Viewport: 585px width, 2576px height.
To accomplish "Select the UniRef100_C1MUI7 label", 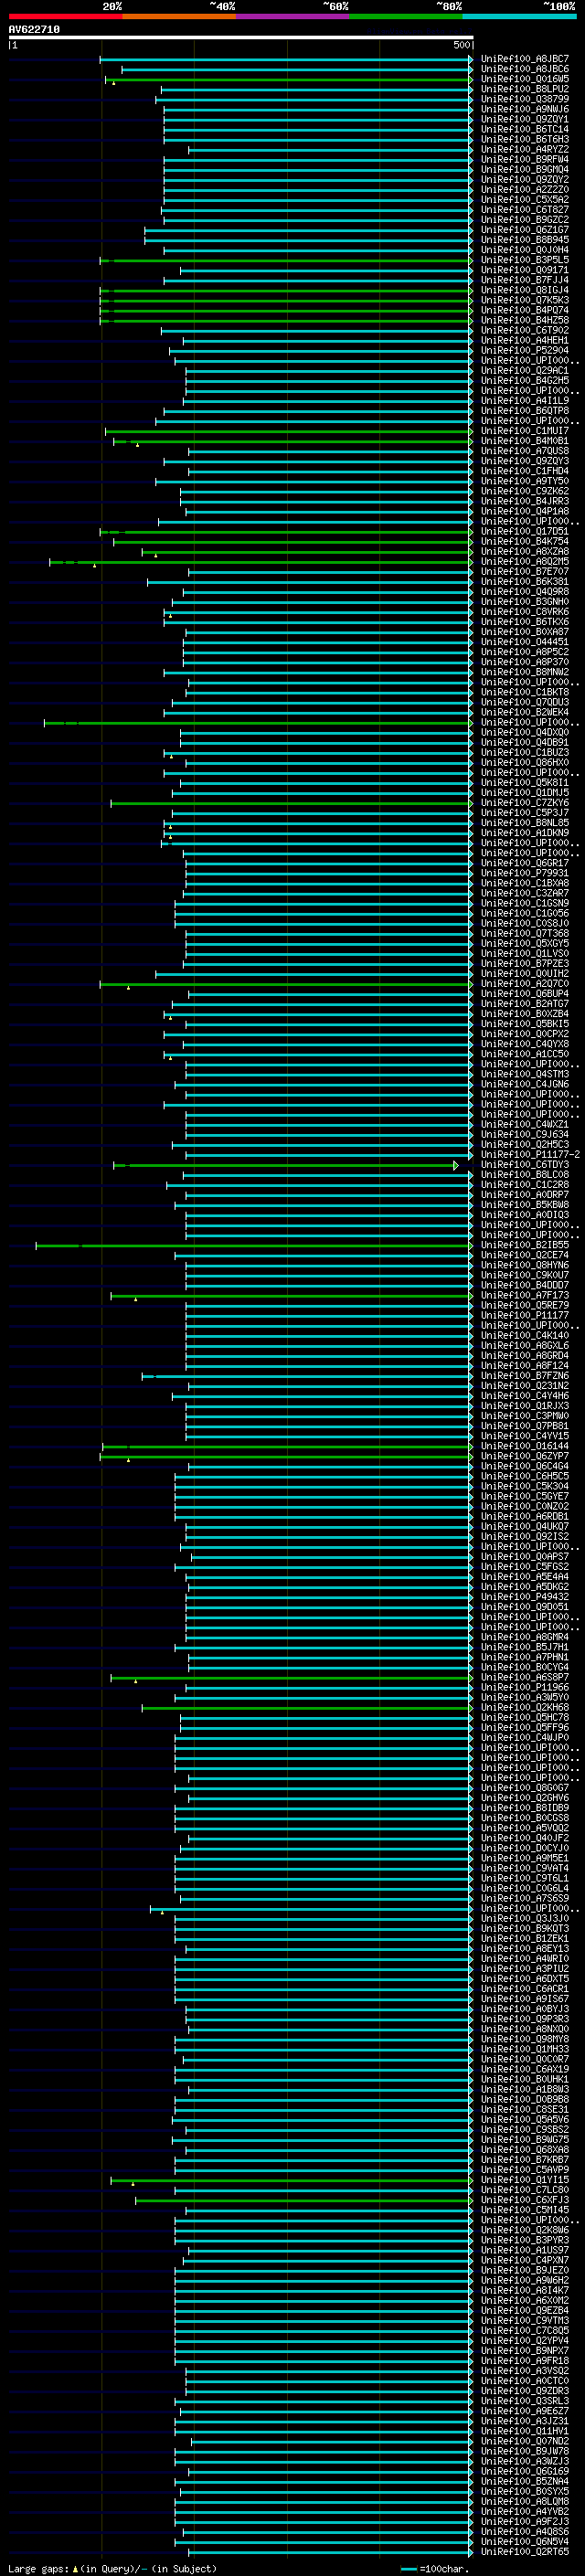I will pos(524,431).
